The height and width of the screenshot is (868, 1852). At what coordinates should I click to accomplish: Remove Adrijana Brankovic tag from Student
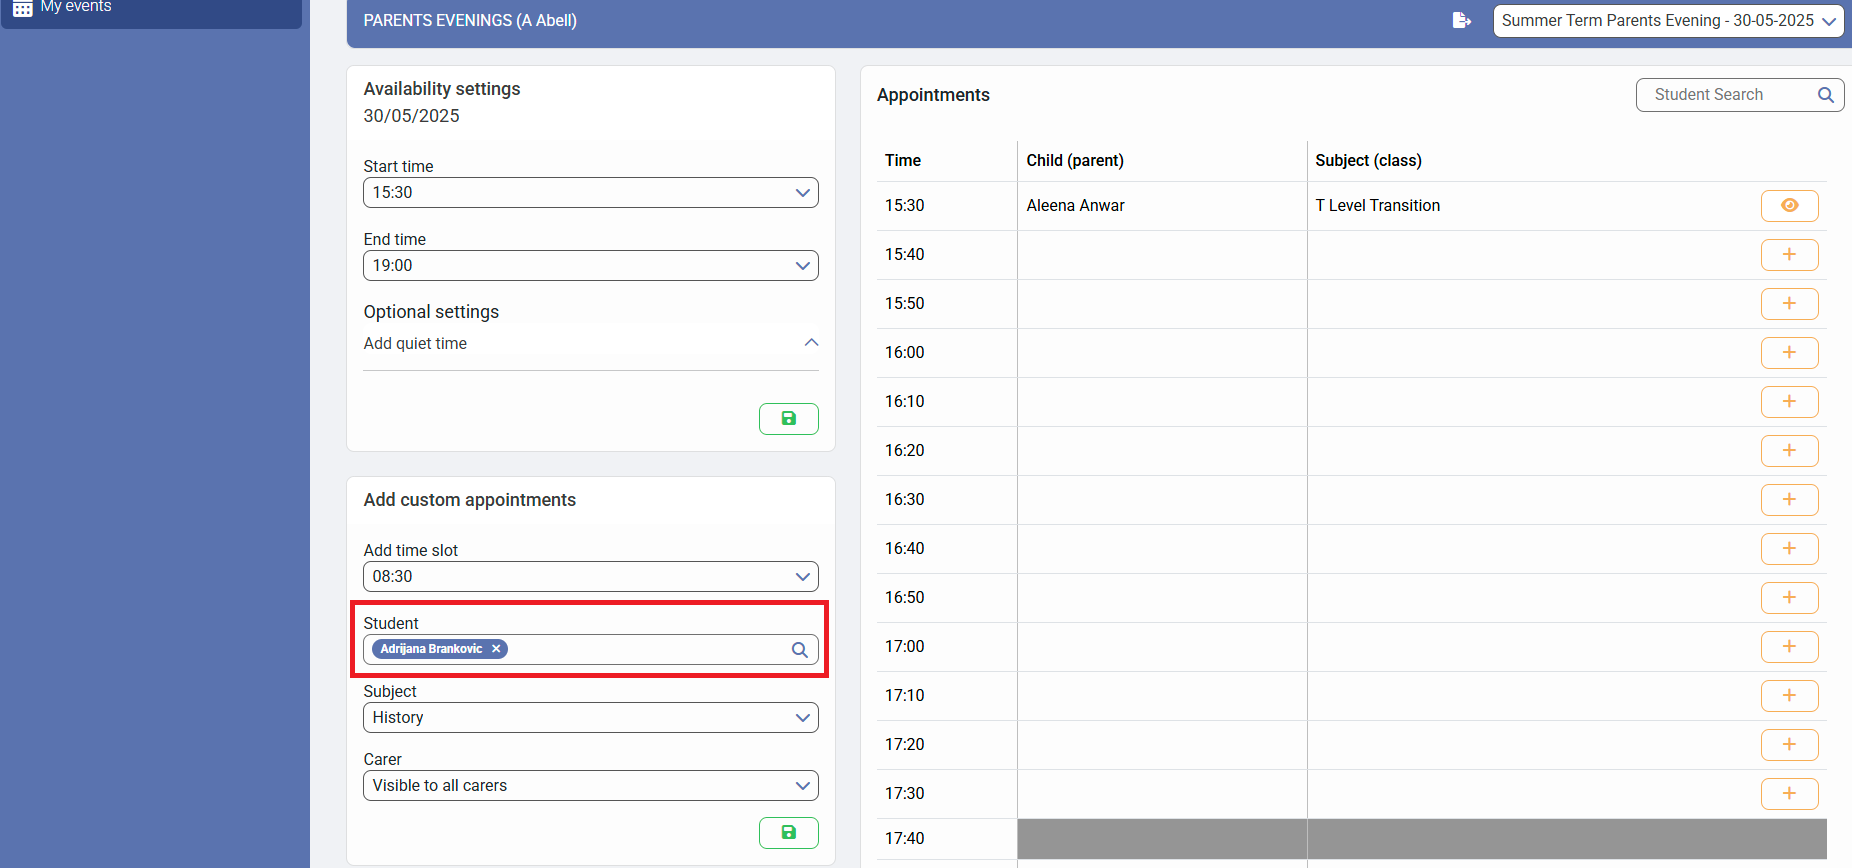click(496, 649)
